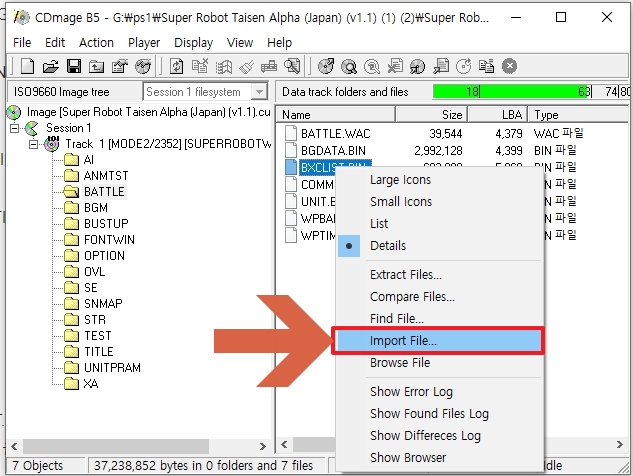Click the round gray X stop icon

click(x=509, y=66)
